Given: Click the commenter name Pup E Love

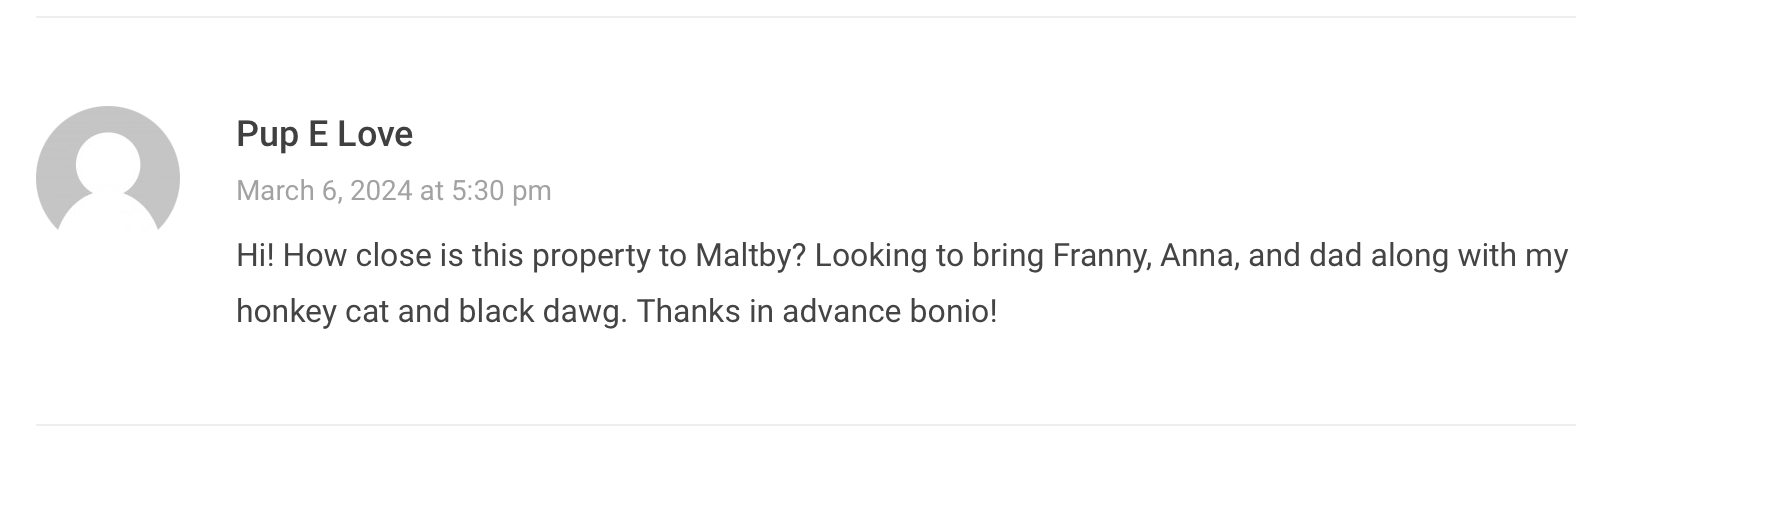Looking at the screenshot, I should [x=324, y=134].
